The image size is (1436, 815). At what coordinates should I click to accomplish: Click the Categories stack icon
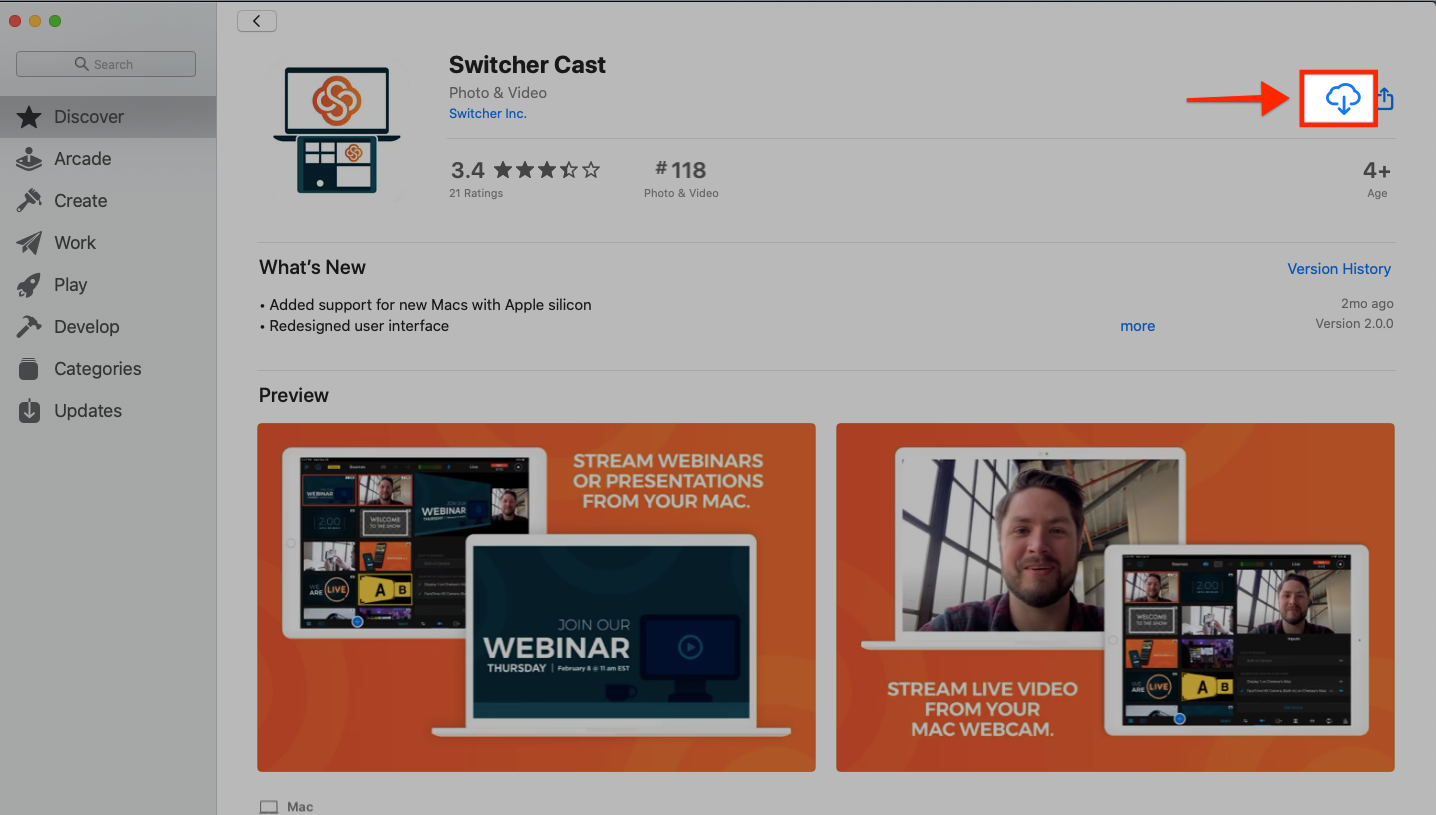29,369
